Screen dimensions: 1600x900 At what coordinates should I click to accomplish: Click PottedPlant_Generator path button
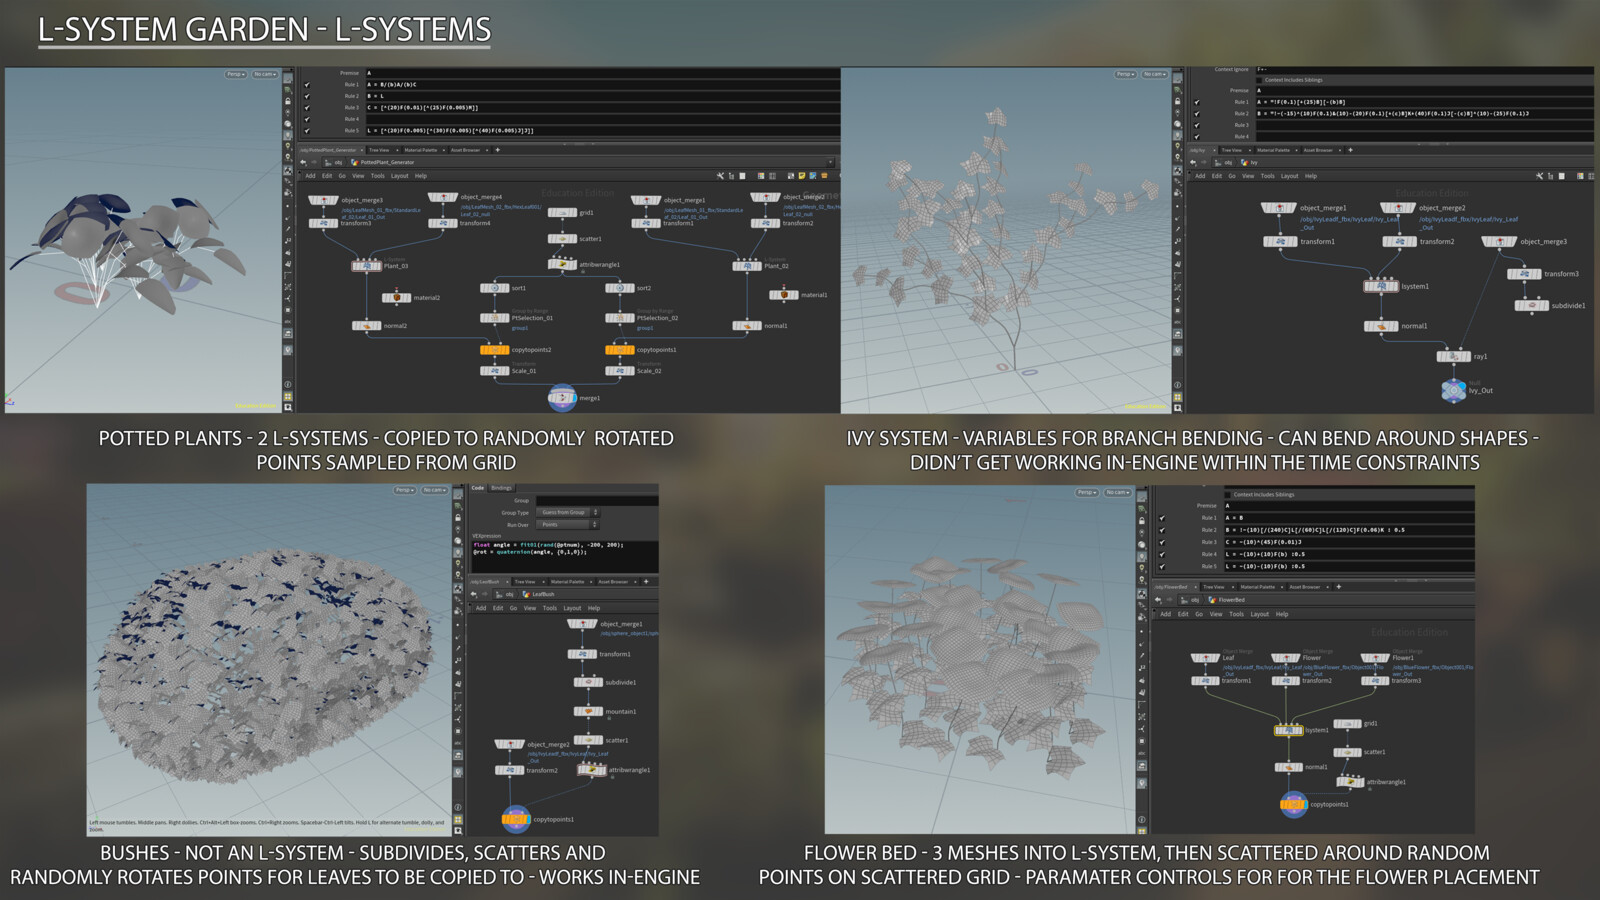384,162
